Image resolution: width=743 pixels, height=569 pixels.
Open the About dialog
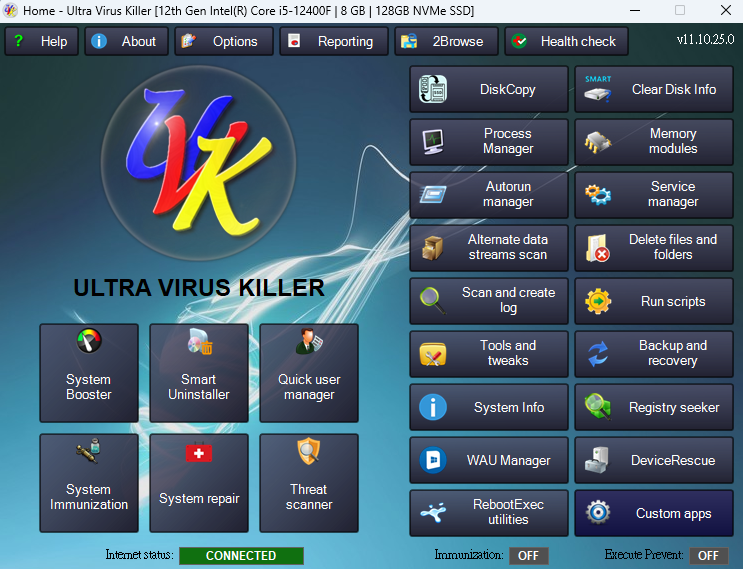click(127, 41)
